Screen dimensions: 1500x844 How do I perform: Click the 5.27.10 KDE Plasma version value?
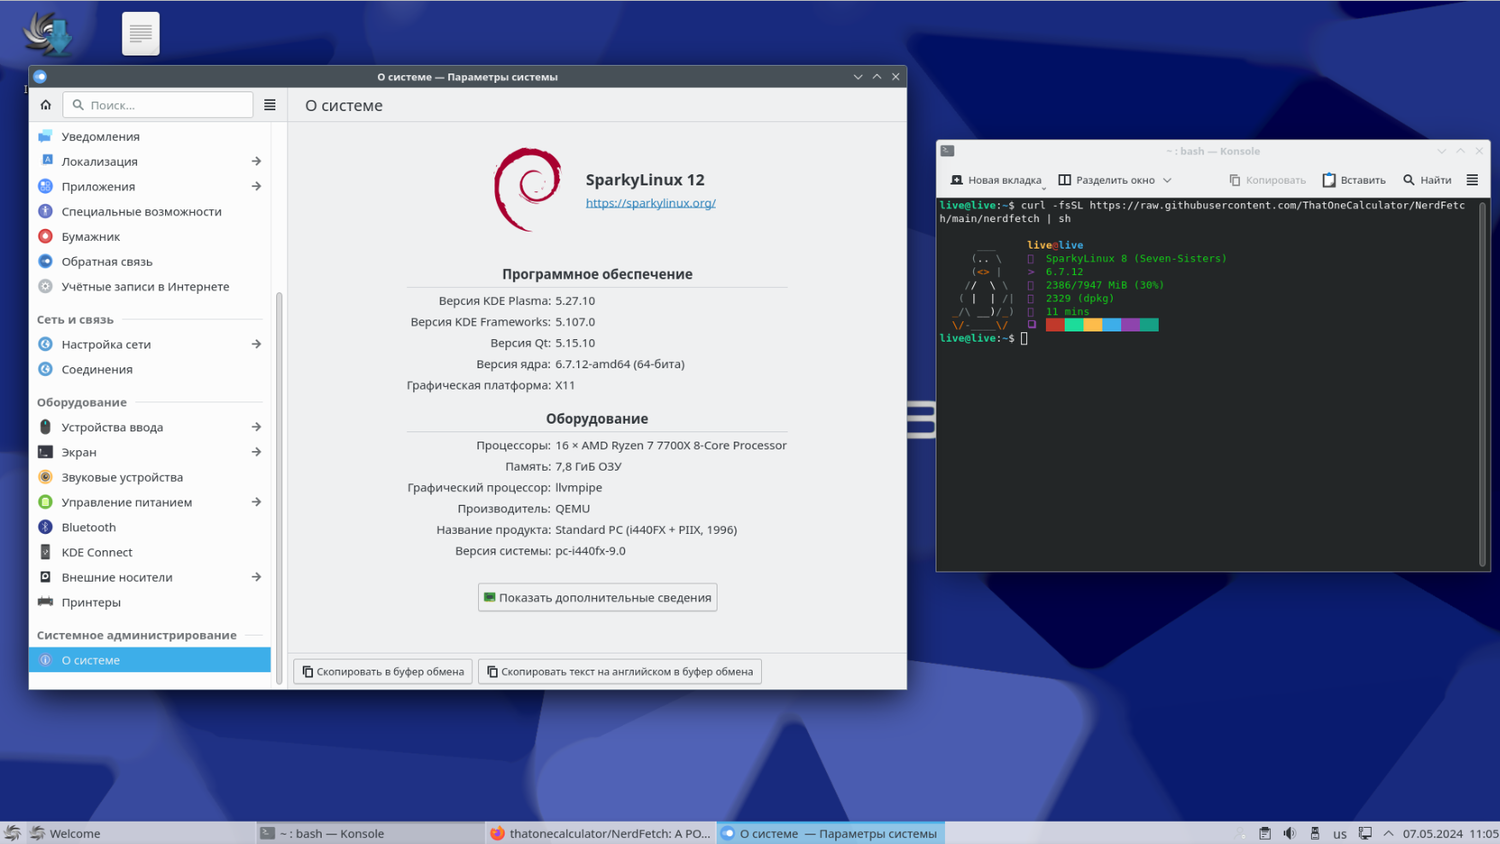pyautogui.click(x=575, y=300)
